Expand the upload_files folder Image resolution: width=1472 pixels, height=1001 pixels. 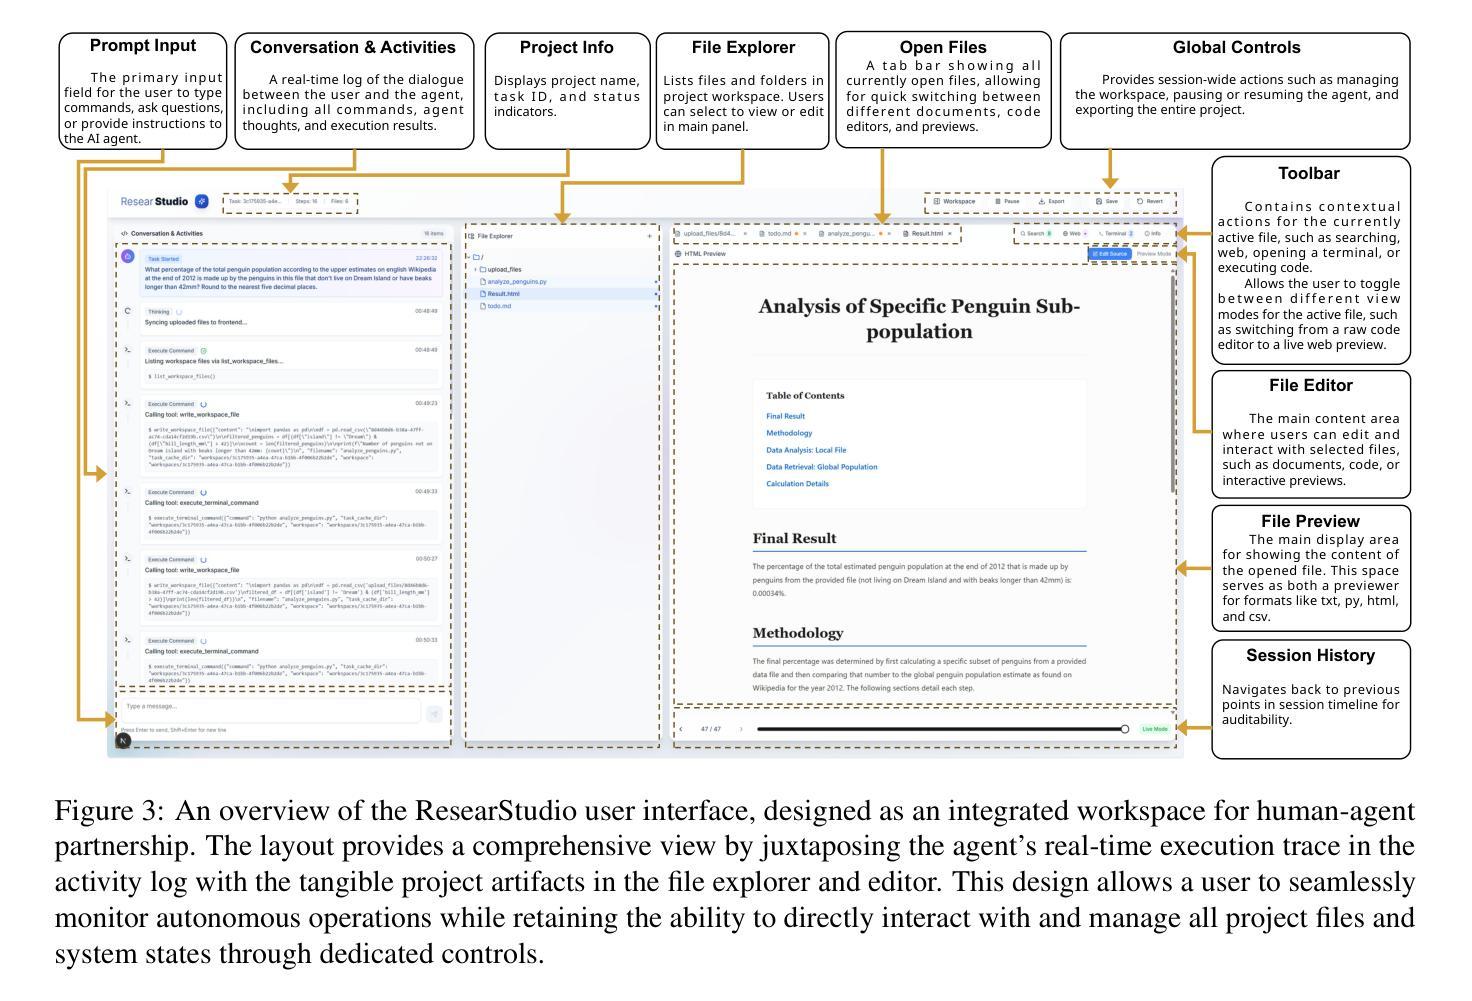(475, 269)
